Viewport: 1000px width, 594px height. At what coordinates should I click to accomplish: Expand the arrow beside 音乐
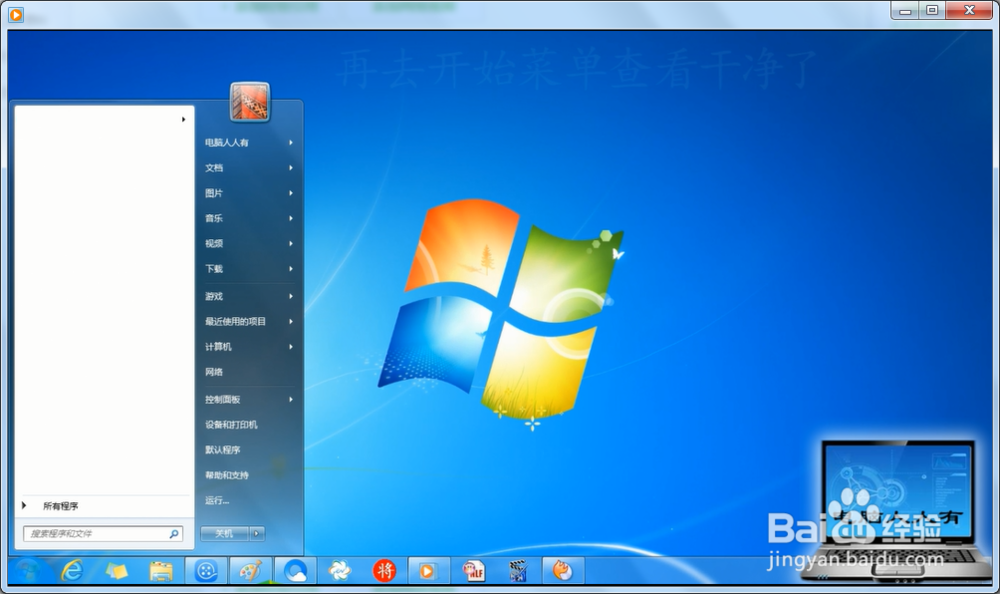pos(291,218)
